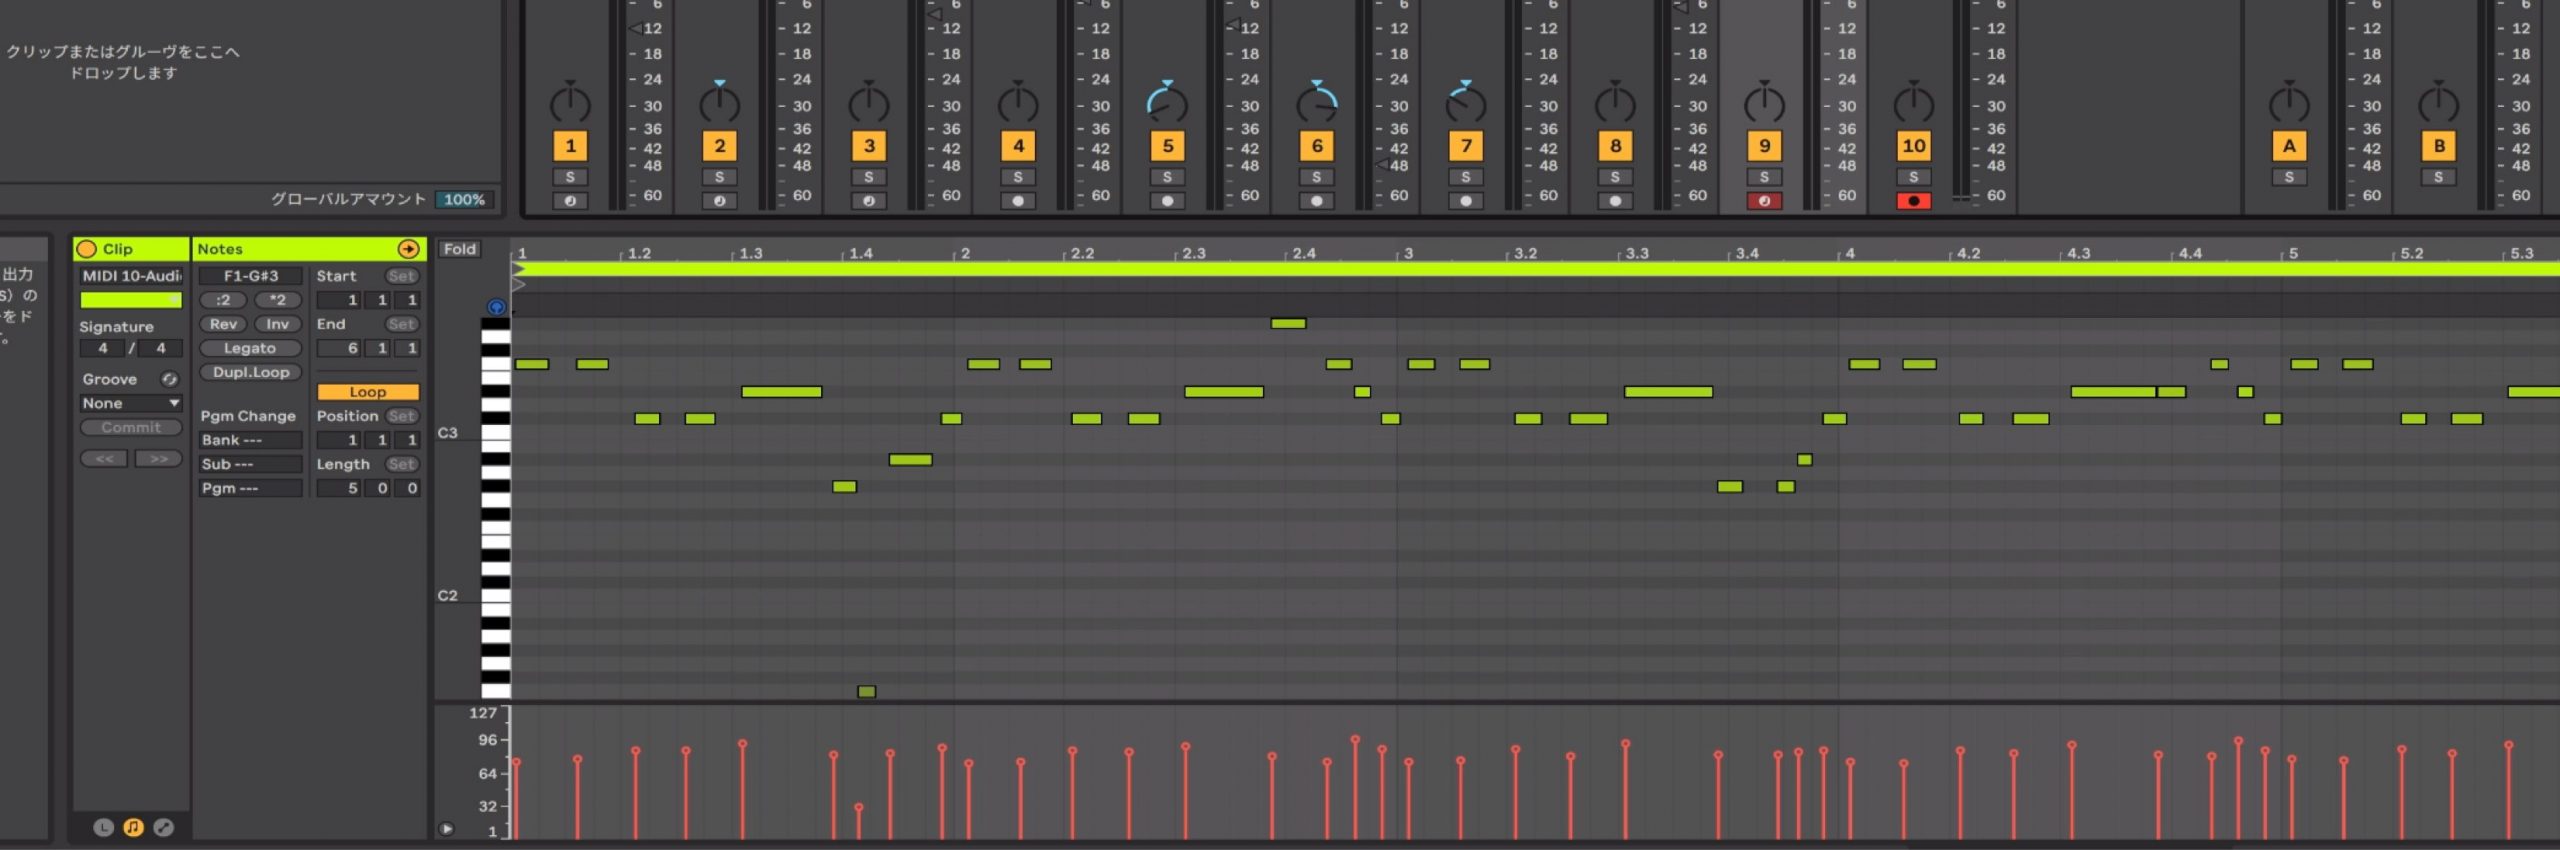Toggle return track A activator
Screen dimensions: 2560x850
click(2289, 146)
